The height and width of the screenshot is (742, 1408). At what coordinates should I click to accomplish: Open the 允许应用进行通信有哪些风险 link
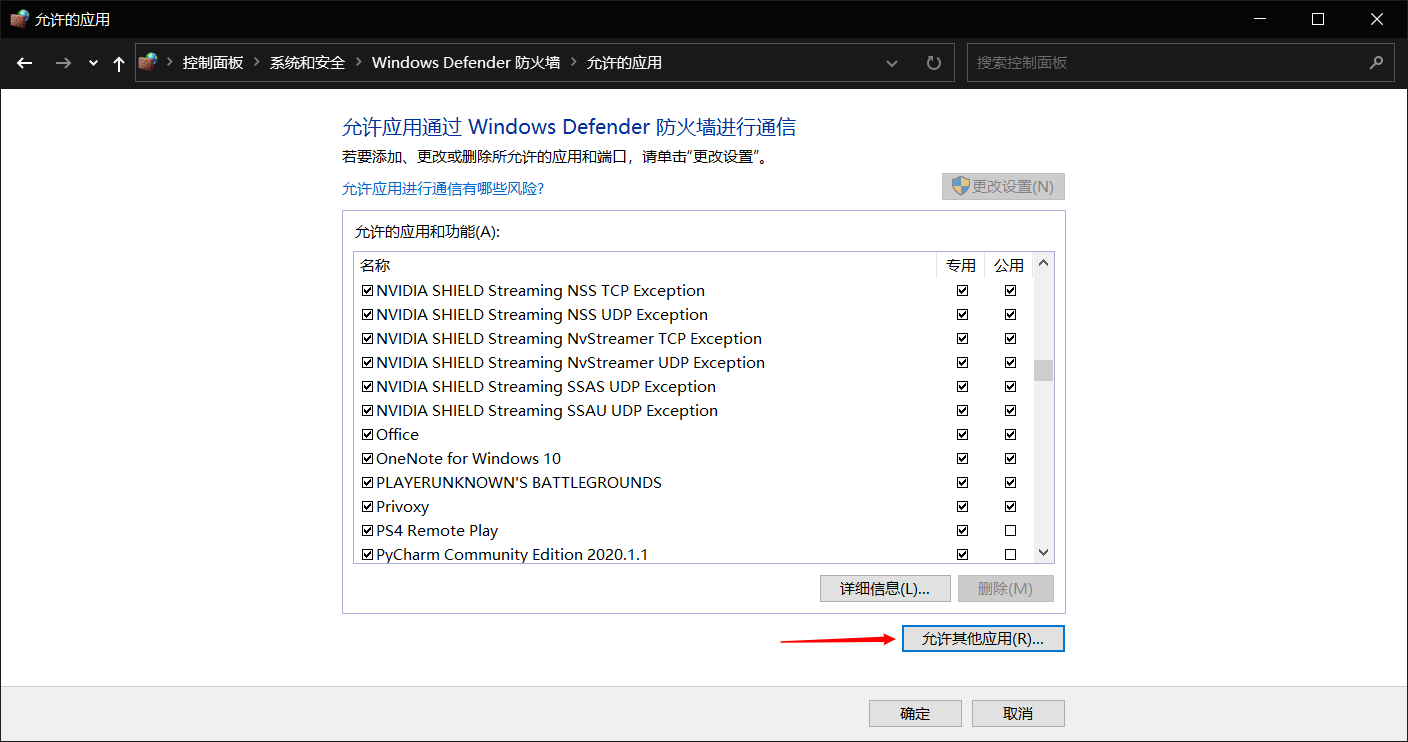pyautogui.click(x=443, y=188)
